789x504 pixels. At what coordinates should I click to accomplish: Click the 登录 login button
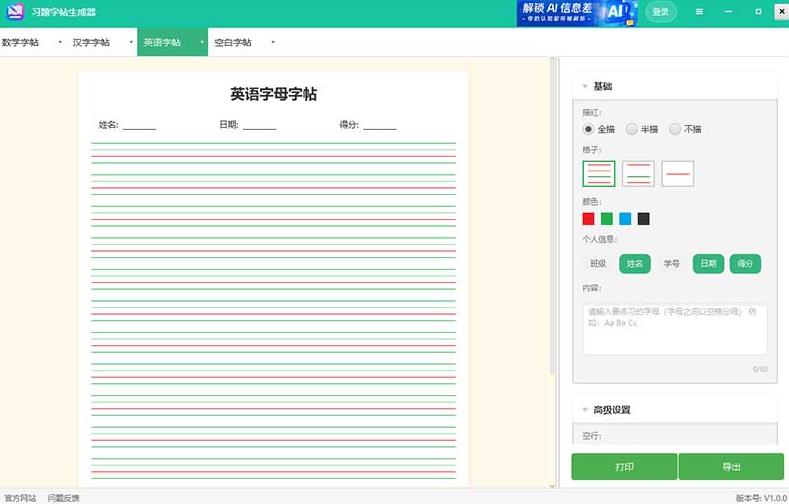tap(660, 12)
